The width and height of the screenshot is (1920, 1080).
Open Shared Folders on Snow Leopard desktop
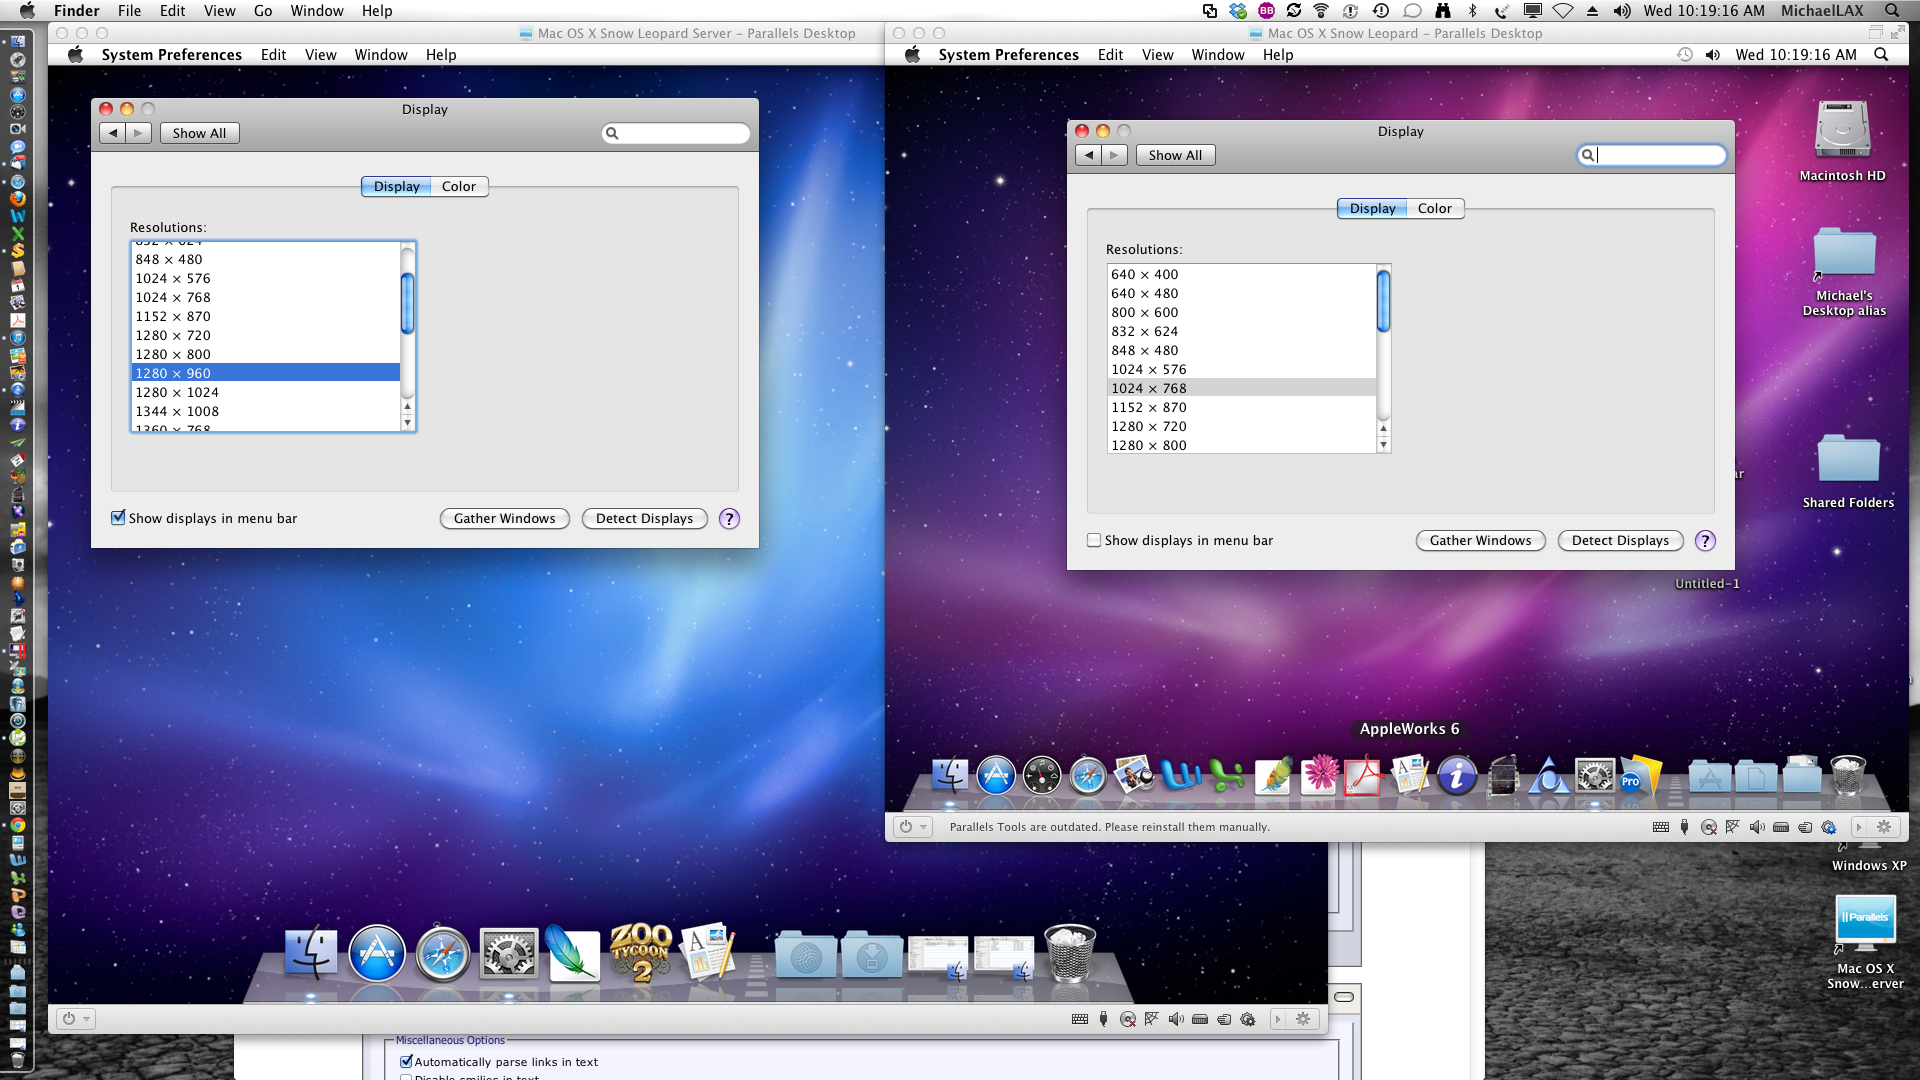click(x=1848, y=461)
